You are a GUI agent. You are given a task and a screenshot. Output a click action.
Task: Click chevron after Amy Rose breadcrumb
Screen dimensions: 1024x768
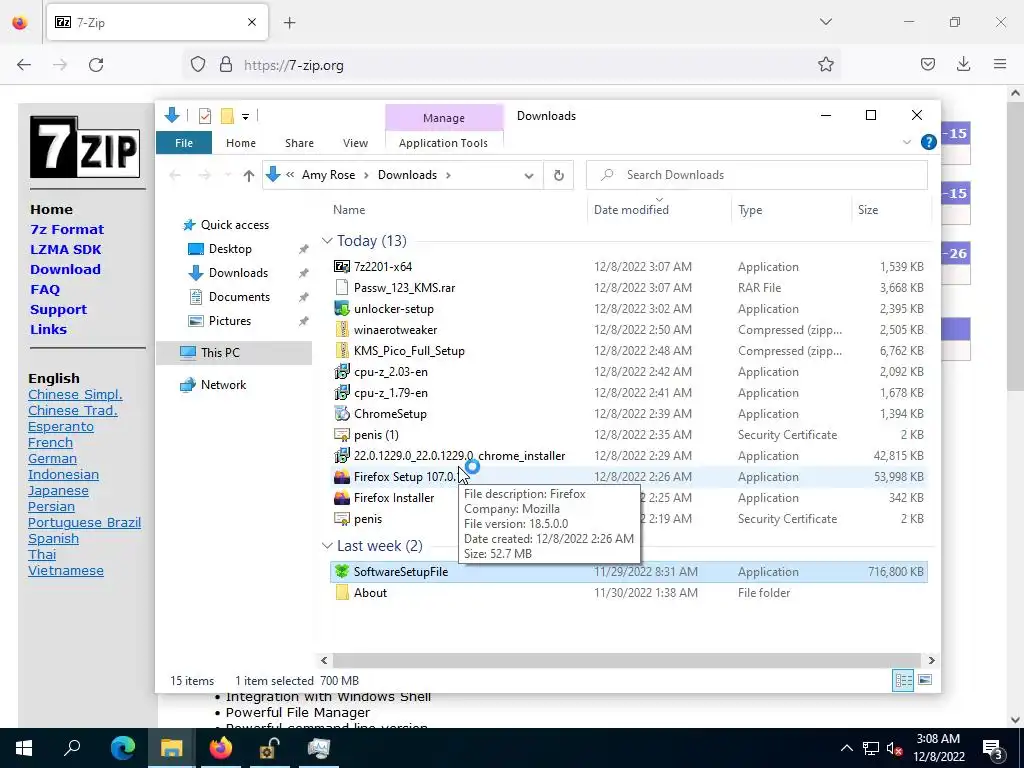pyautogui.click(x=366, y=175)
